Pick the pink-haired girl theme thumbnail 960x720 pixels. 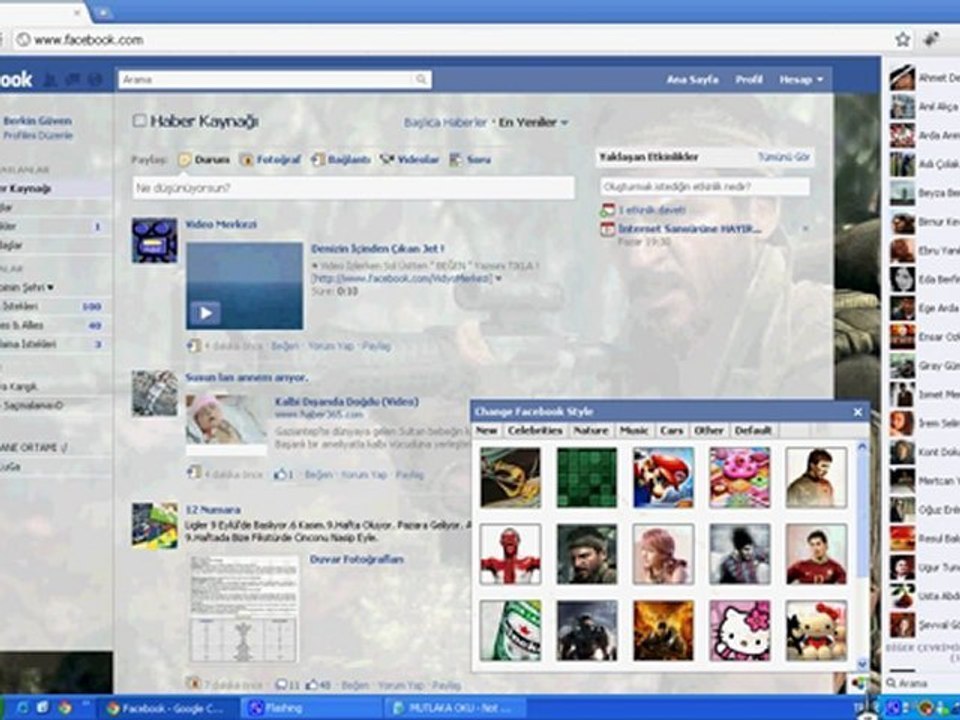[663, 554]
